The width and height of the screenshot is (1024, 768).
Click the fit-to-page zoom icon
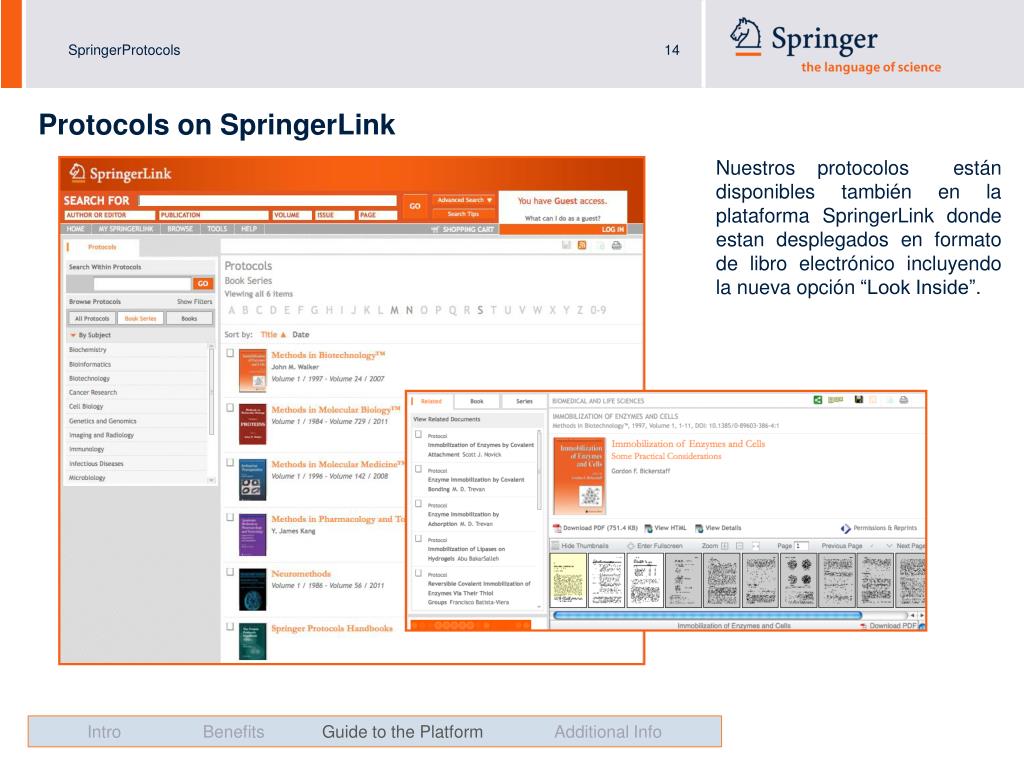[x=756, y=545]
